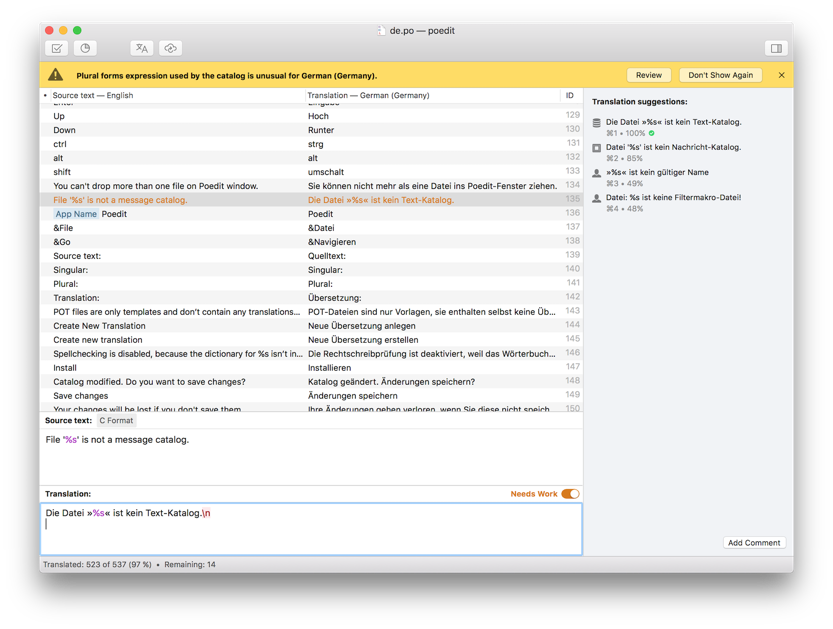Sort entries by the ID column header
Screen dimensions: 833x629
click(570, 96)
